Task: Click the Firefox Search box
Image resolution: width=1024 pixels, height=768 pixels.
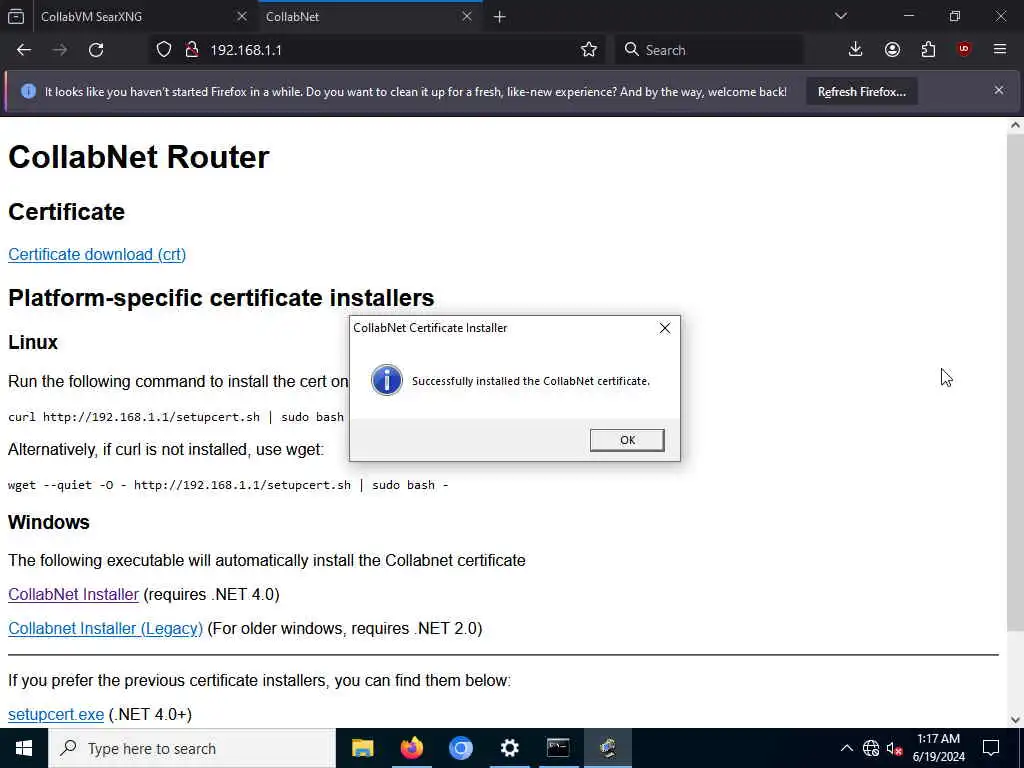Action: pyautogui.click(x=709, y=50)
